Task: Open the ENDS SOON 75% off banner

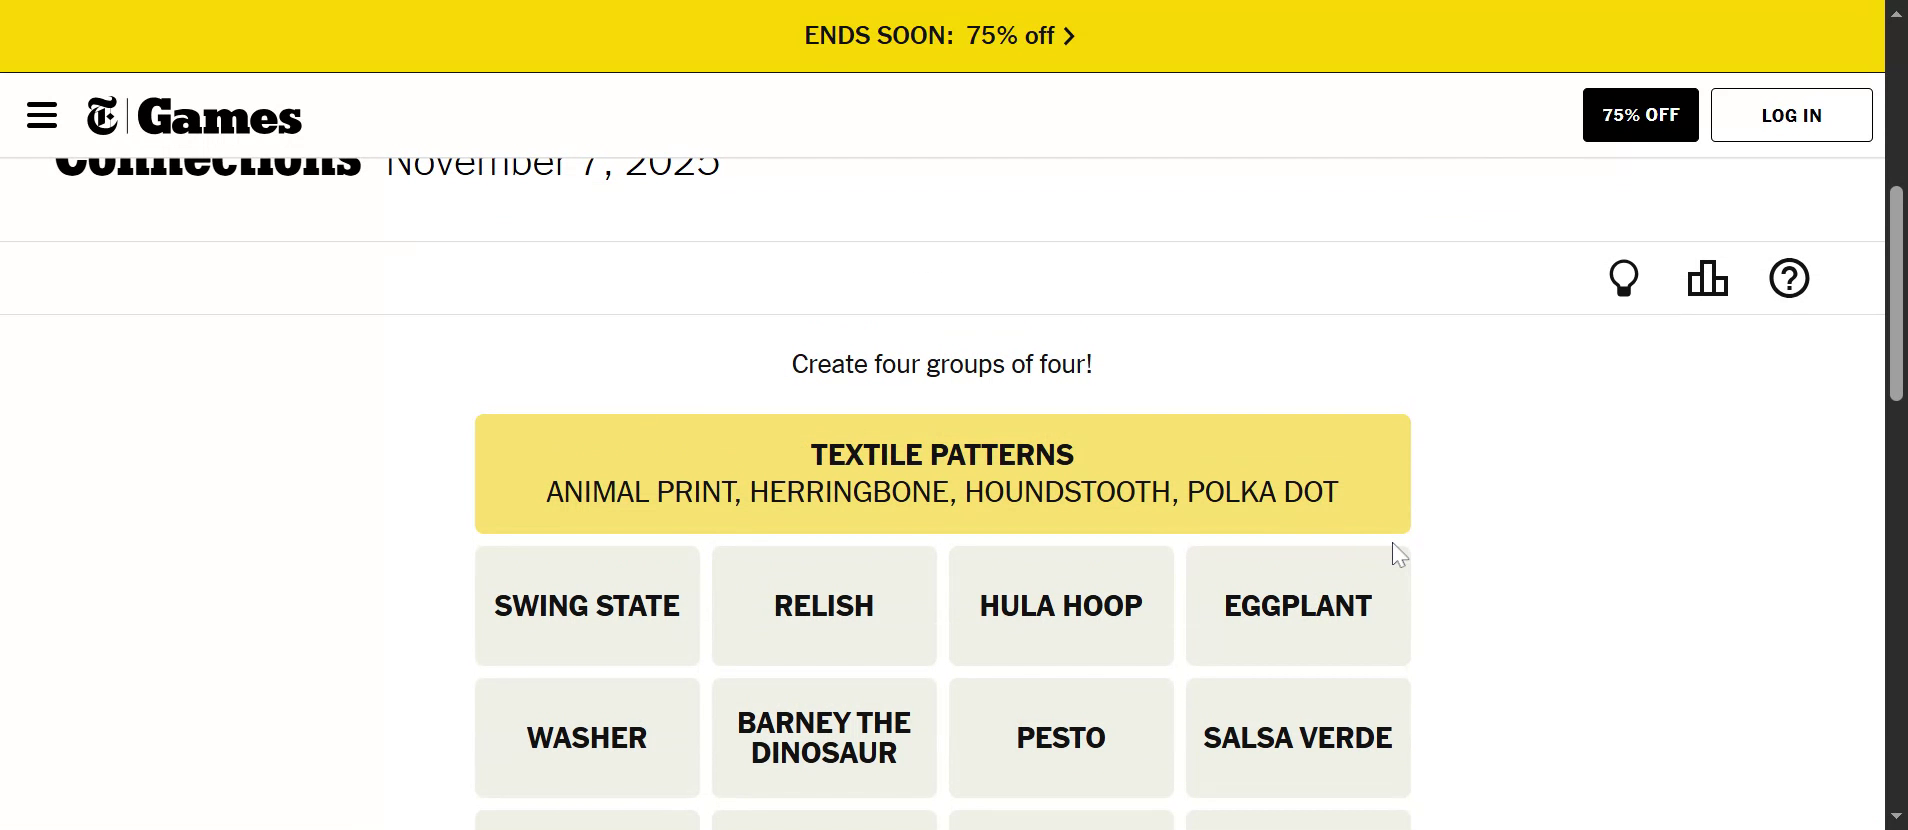Action: (x=930, y=36)
